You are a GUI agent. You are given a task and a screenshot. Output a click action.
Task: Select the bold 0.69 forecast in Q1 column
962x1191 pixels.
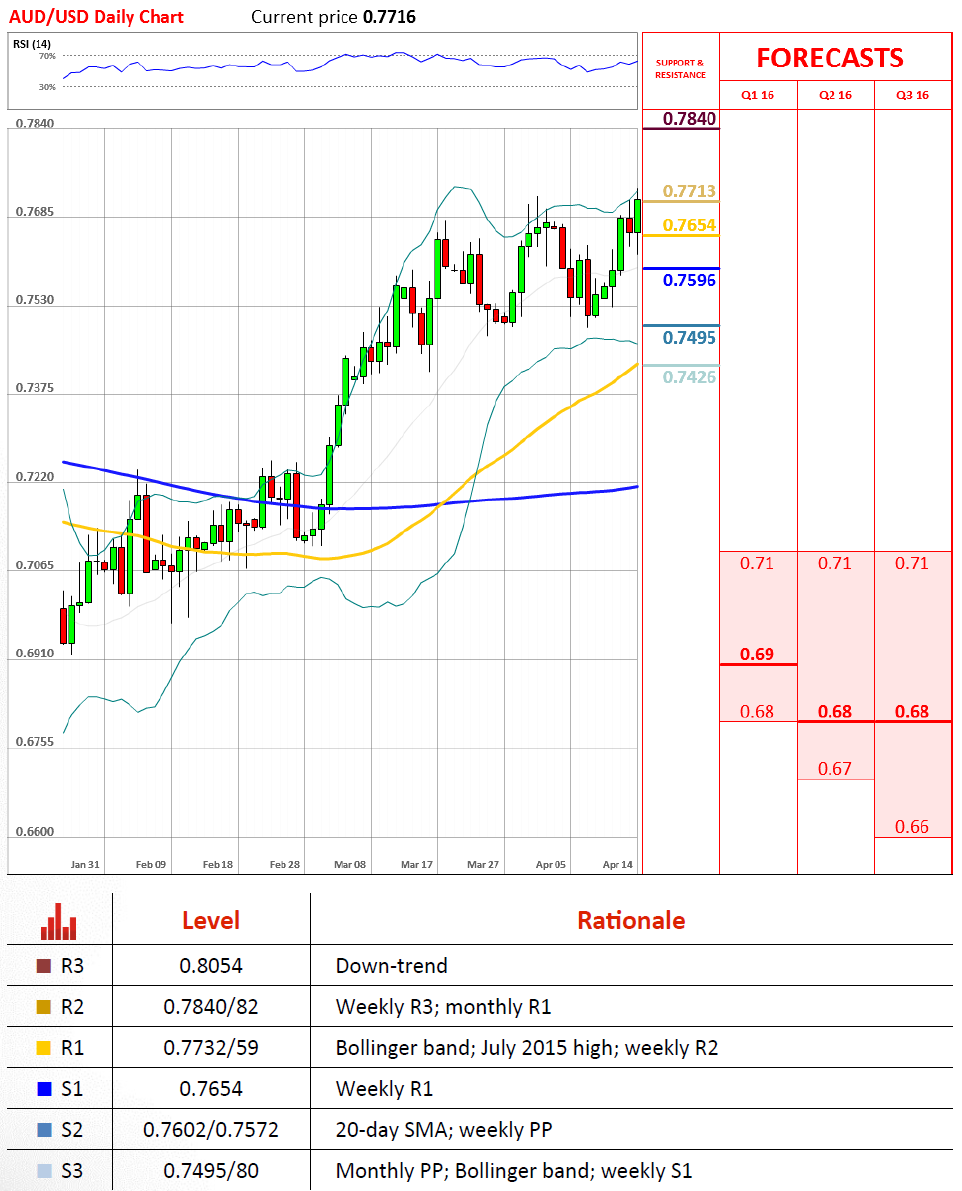(757, 654)
